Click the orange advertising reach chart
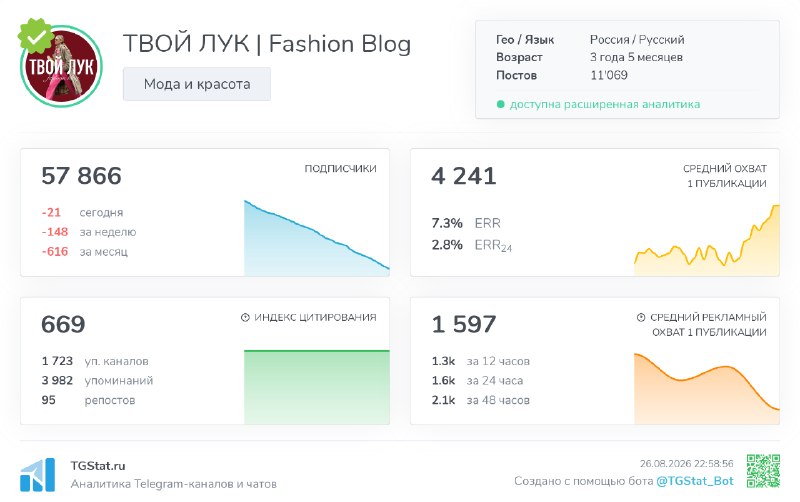Screen dimensions: 800x502 coord(707,388)
